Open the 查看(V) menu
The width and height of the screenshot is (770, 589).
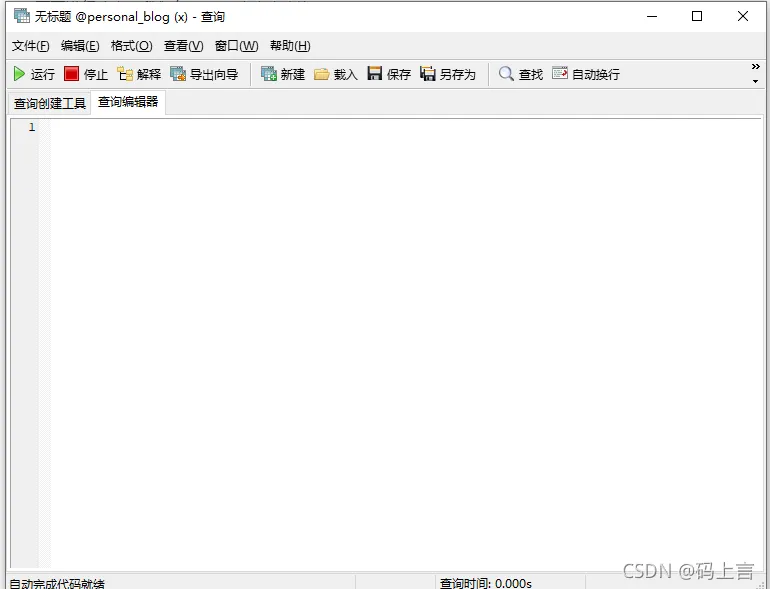tap(184, 46)
